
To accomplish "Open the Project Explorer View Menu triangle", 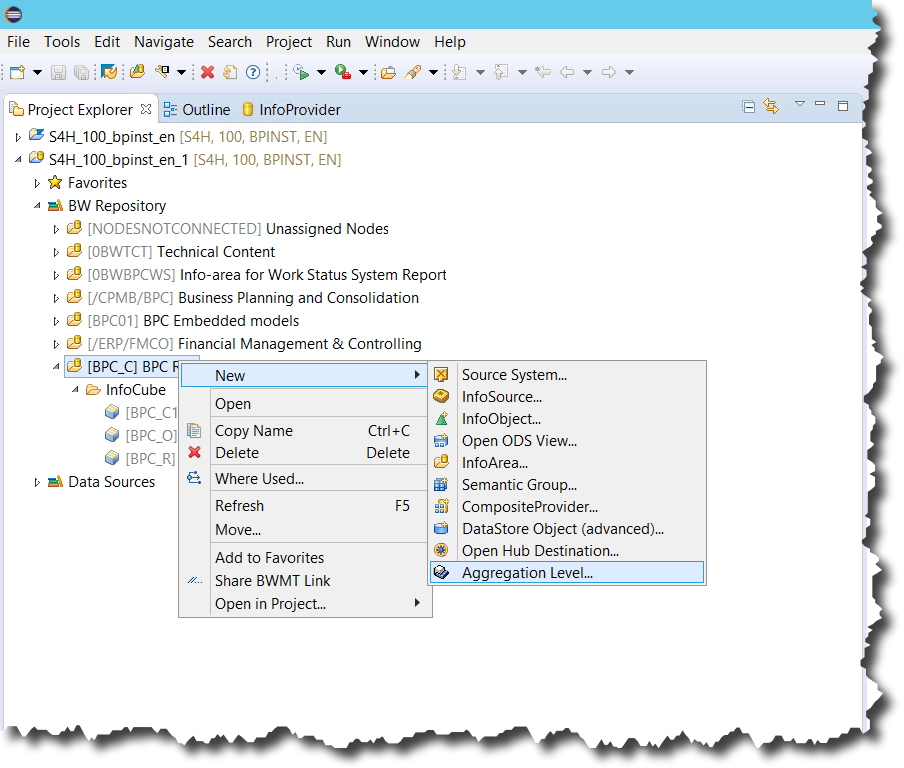I will 799,105.
